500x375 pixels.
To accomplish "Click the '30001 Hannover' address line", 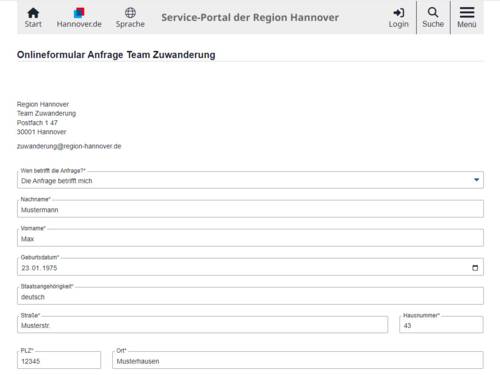I will 42,132.
